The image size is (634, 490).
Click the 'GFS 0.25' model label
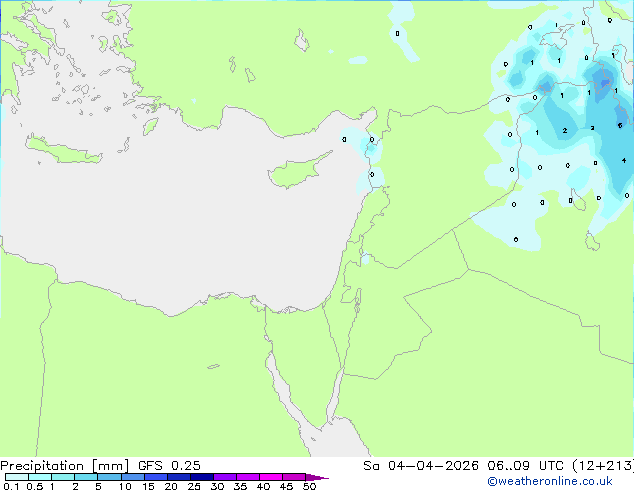(169, 466)
